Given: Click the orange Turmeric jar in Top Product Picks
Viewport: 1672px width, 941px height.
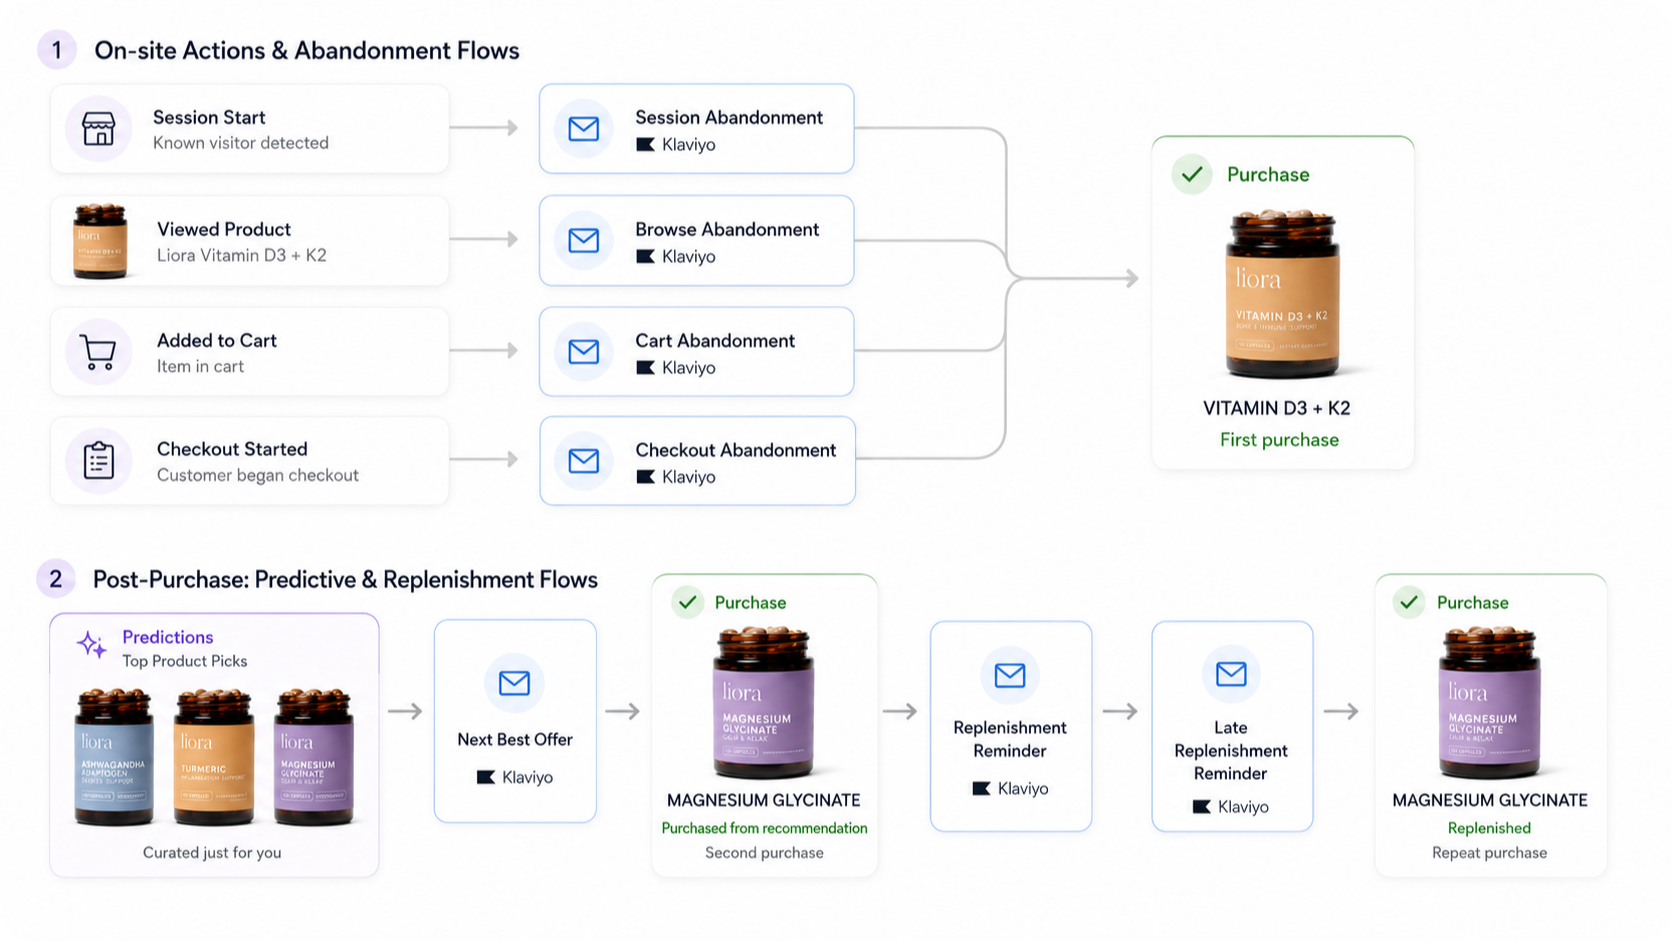Looking at the screenshot, I should [x=214, y=756].
